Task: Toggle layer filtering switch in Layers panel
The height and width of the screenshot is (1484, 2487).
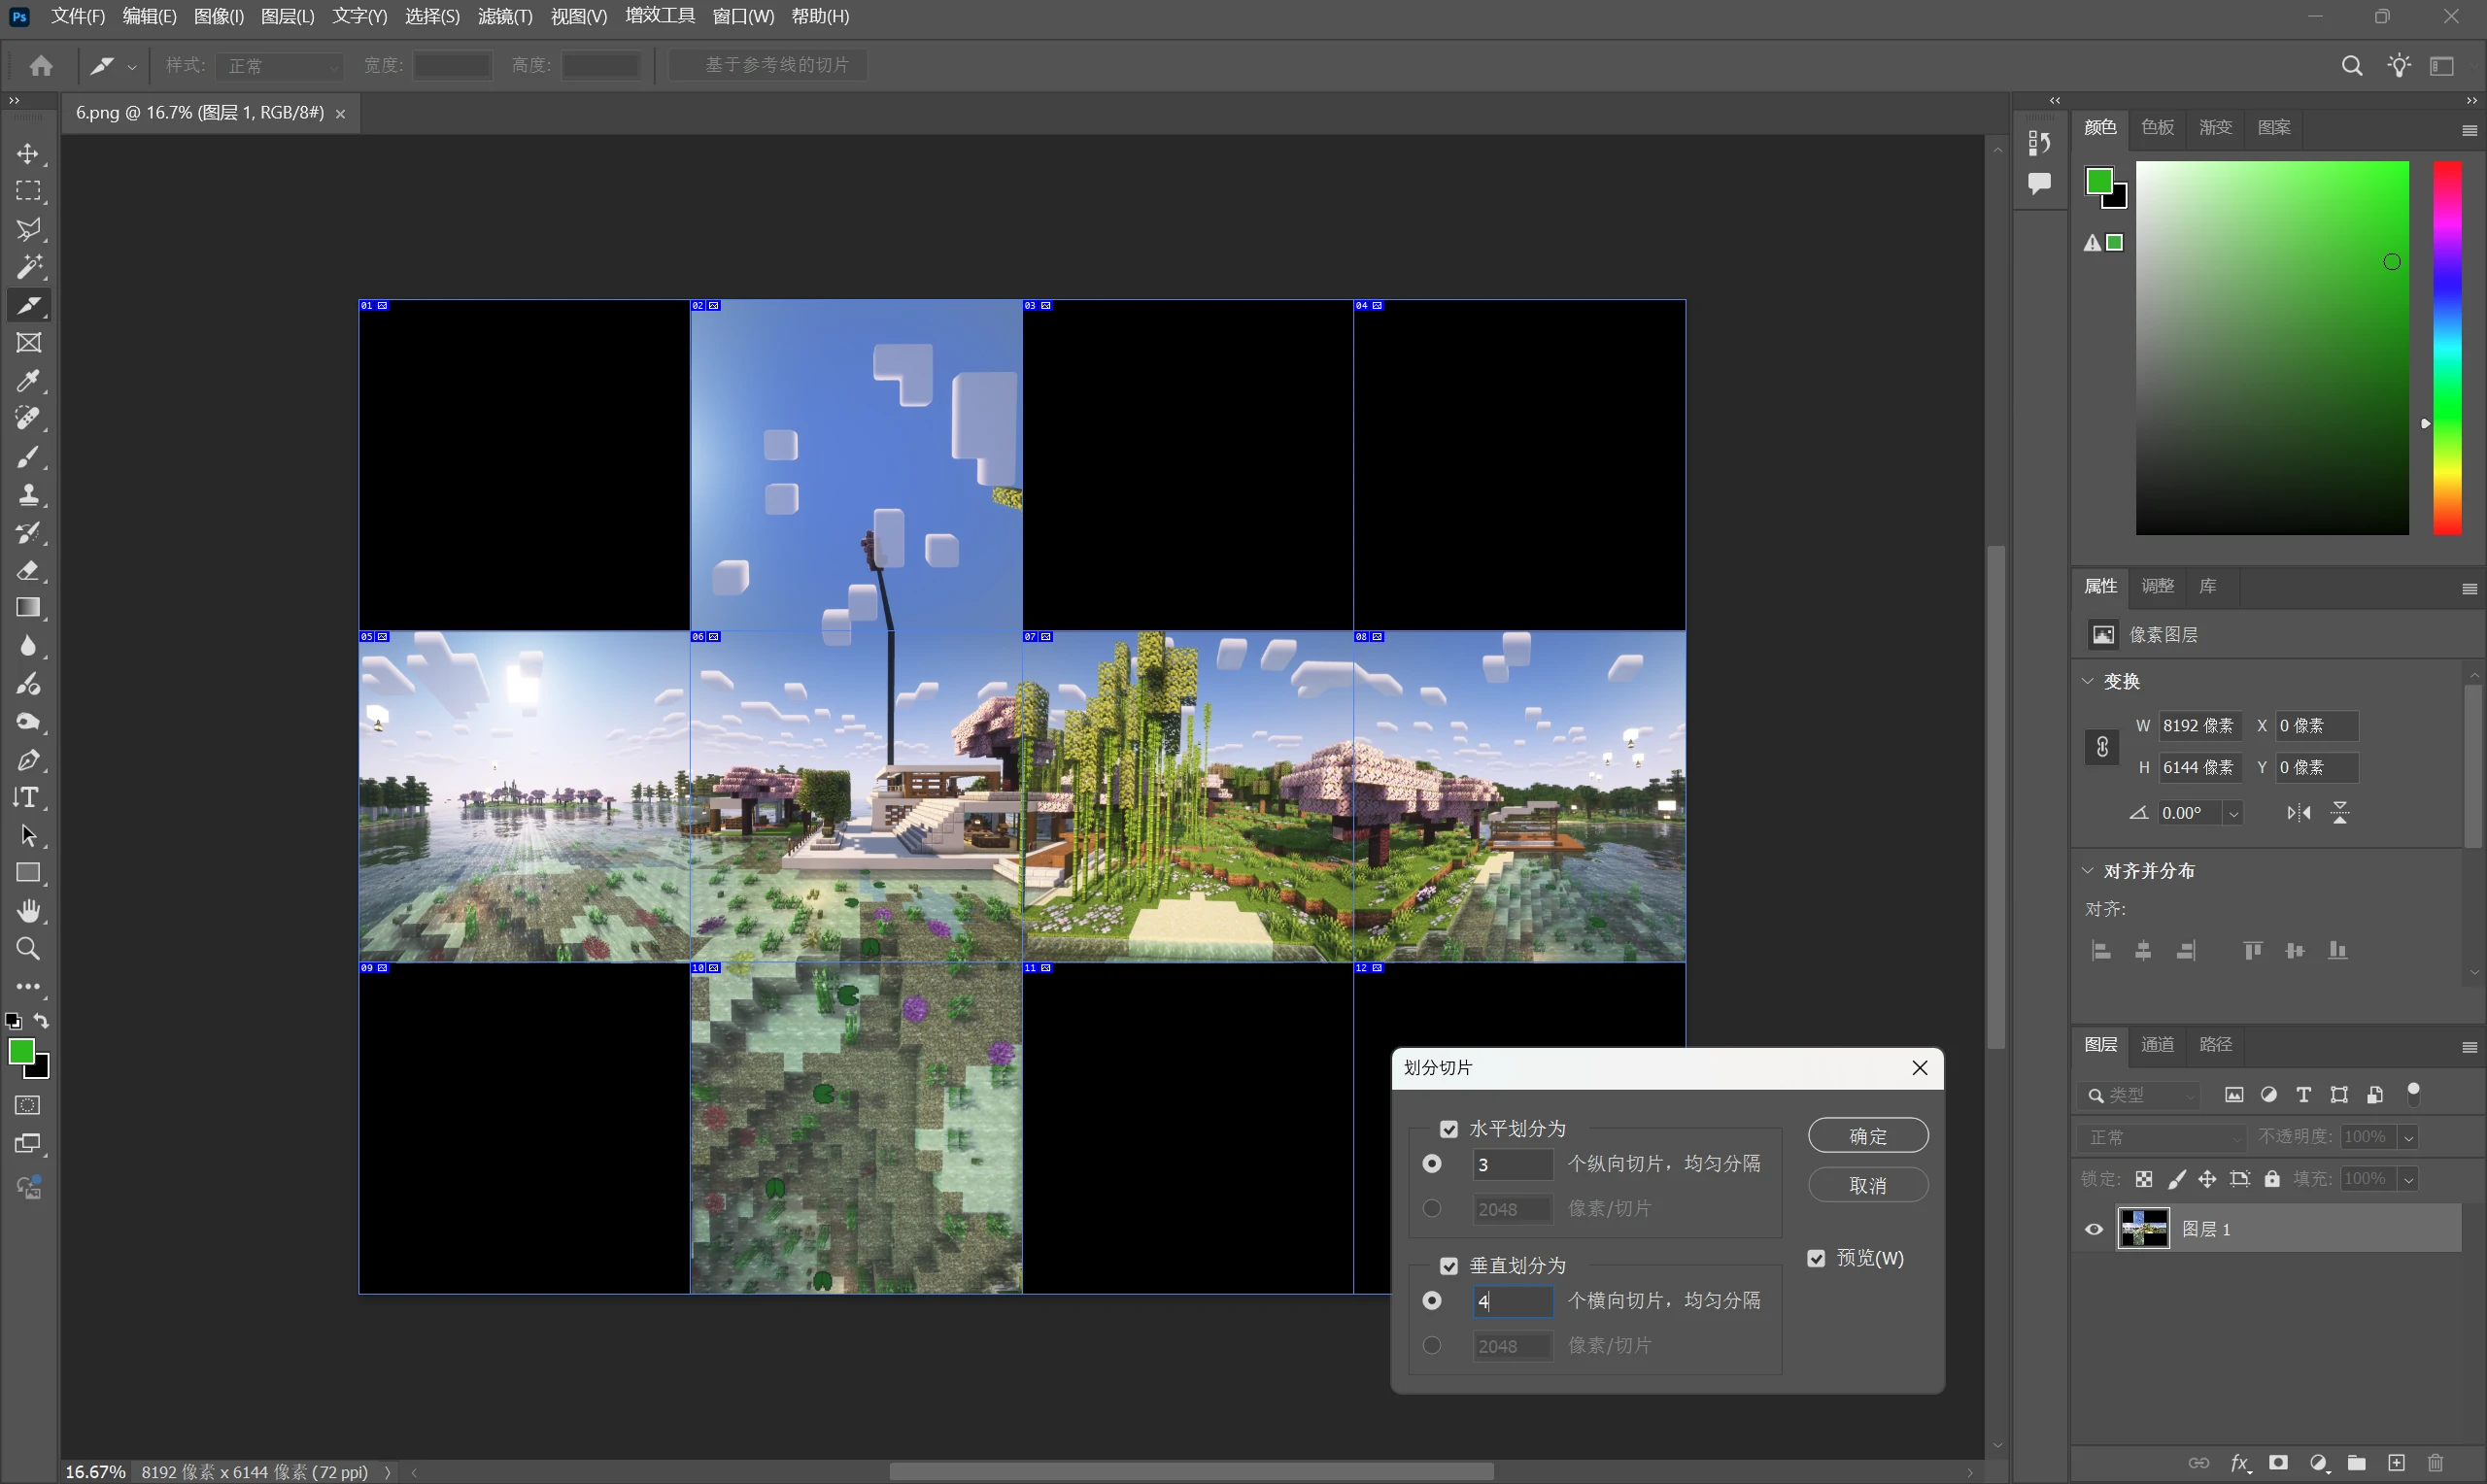Action: point(2414,1093)
